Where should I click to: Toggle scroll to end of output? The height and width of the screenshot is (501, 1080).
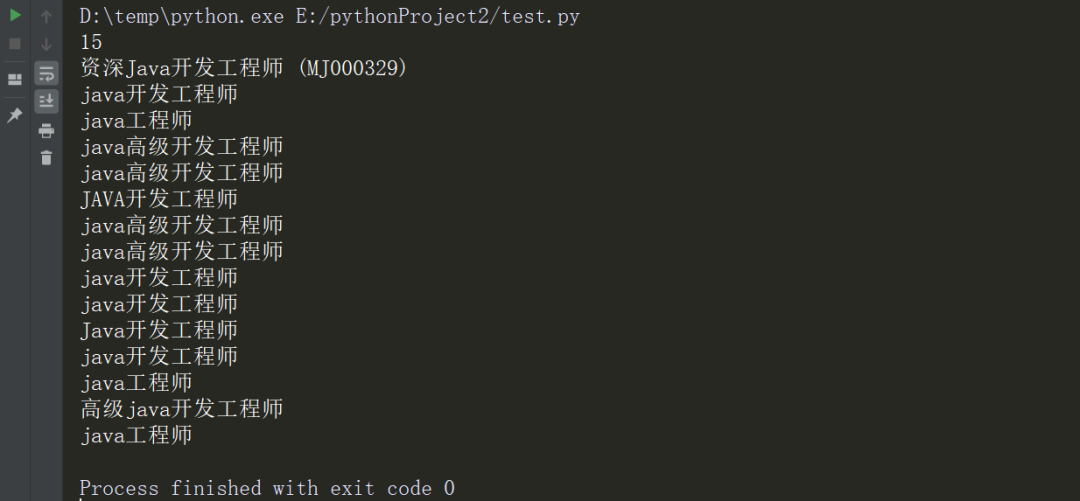tap(46, 101)
